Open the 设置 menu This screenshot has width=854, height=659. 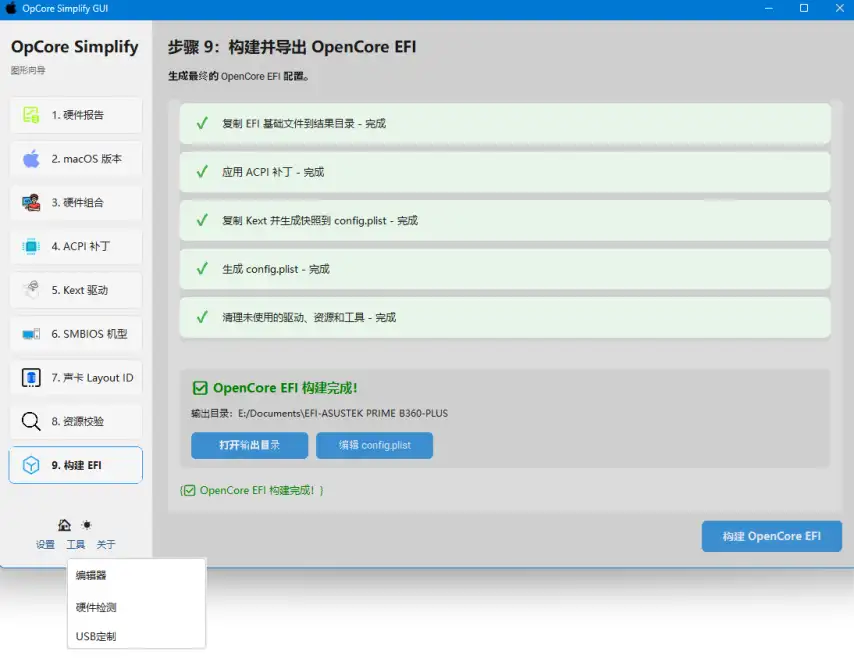45,545
